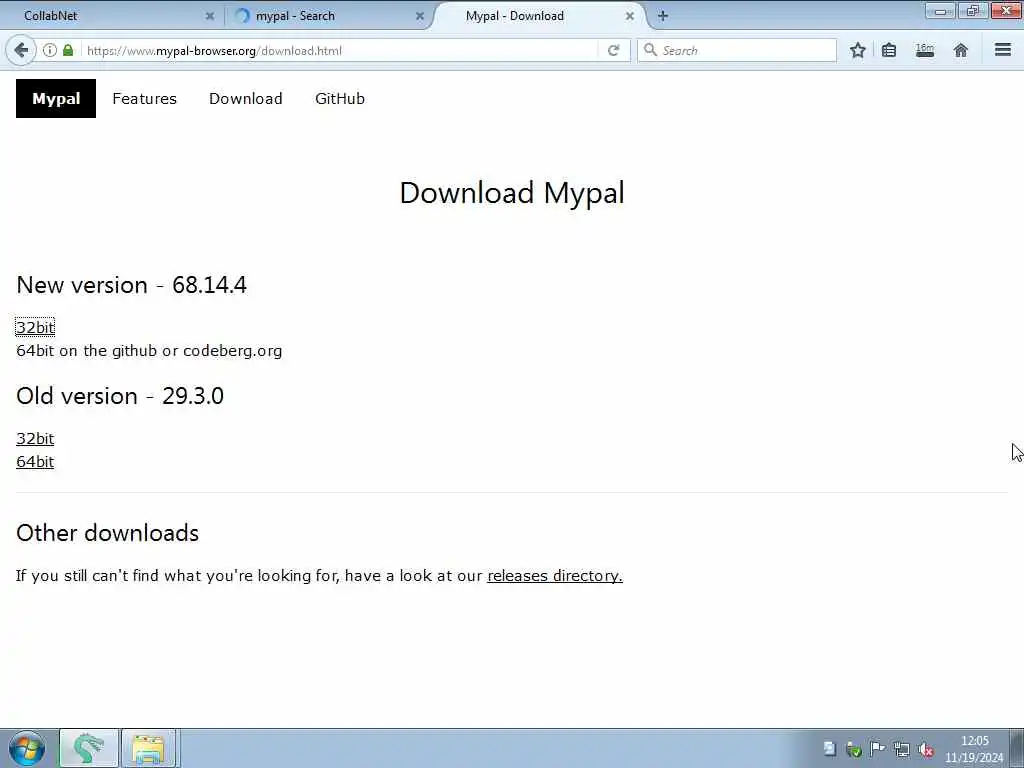Click the Download Mypal heading text
The width and height of the screenshot is (1024, 768).
[x=512, y=193]
